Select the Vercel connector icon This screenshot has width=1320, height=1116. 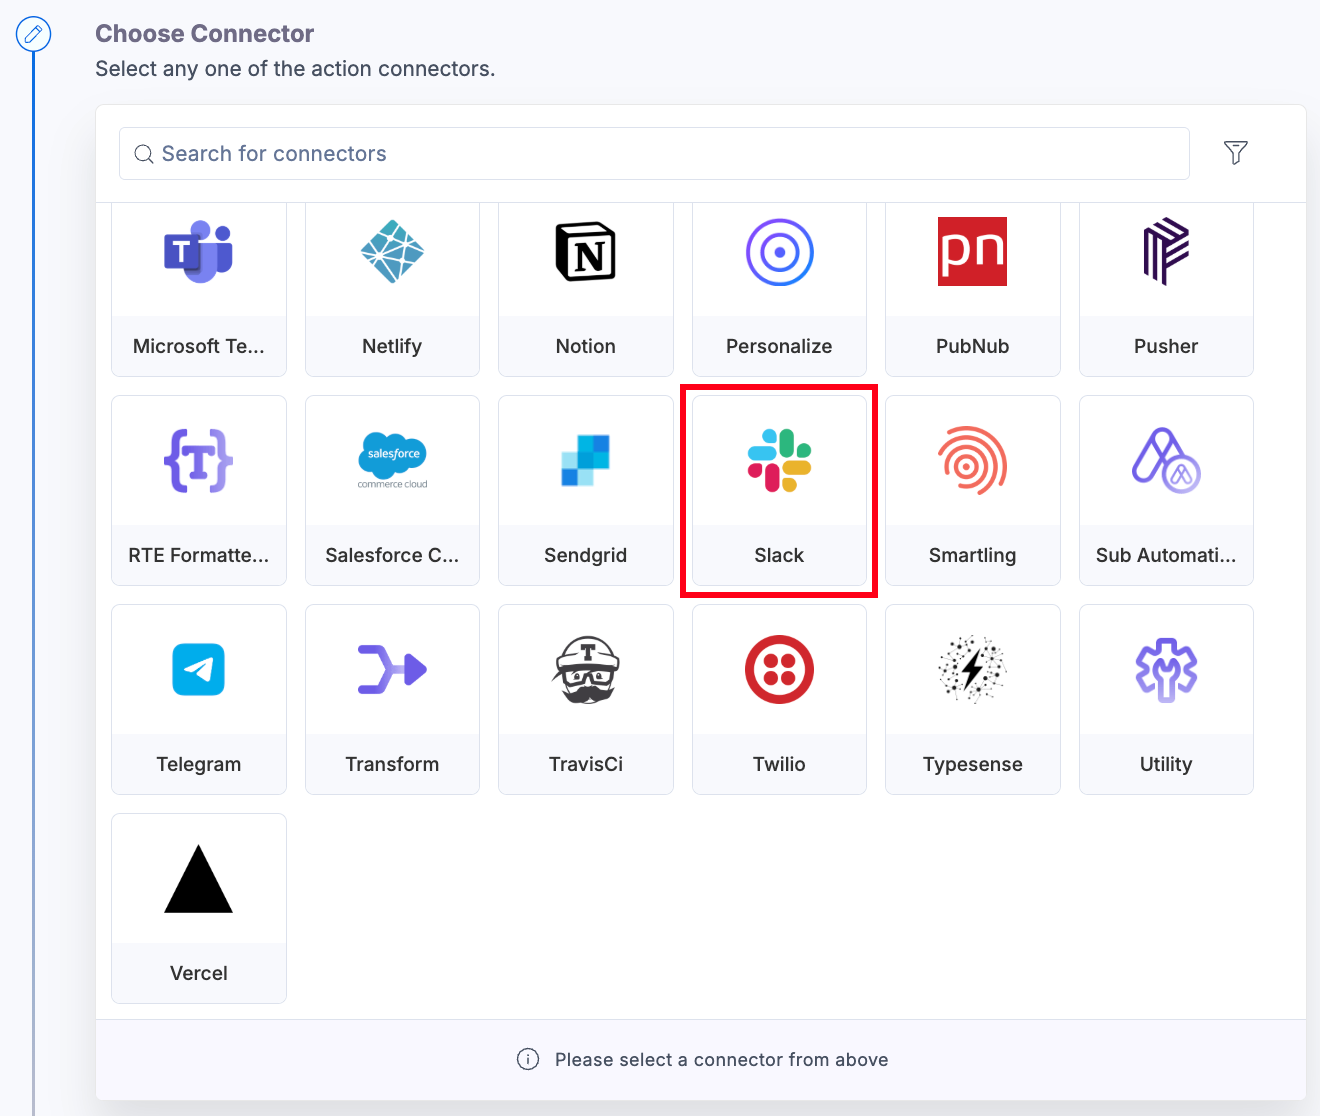198,879
